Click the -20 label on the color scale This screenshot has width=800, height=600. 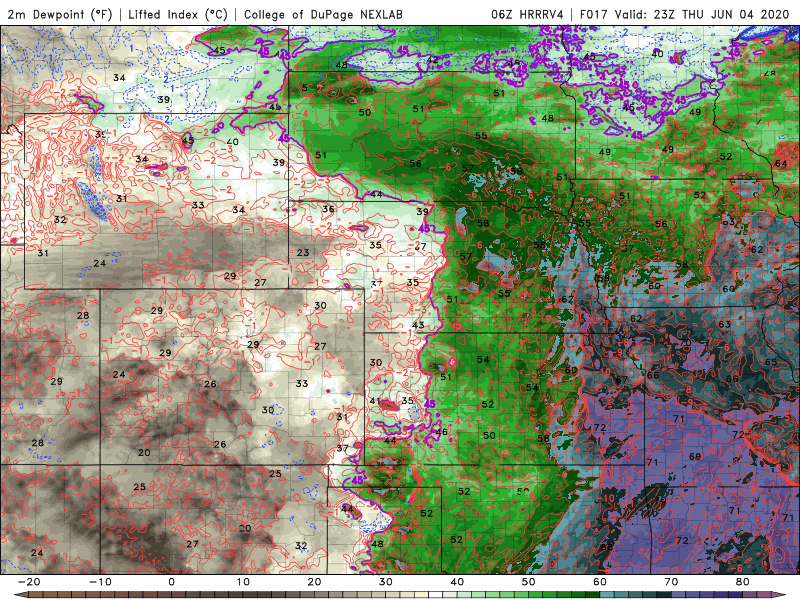tap(29, 582)
